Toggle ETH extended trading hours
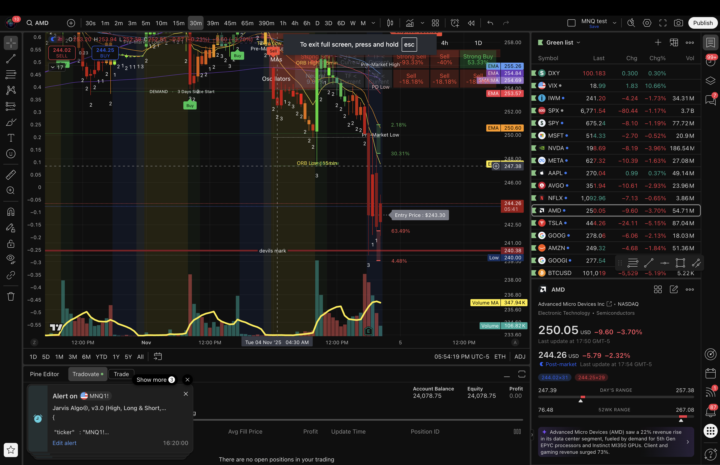720x465 pixels. tap(500, 357)
